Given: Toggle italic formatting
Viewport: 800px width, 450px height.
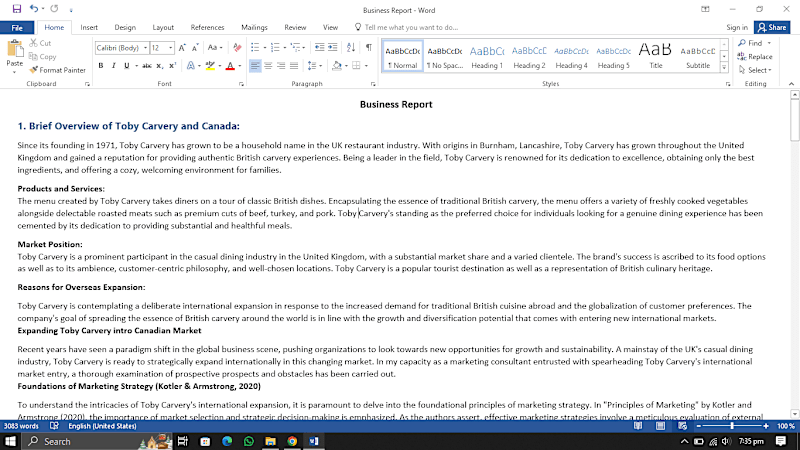Looking at the screenshot, I should 113,66.
